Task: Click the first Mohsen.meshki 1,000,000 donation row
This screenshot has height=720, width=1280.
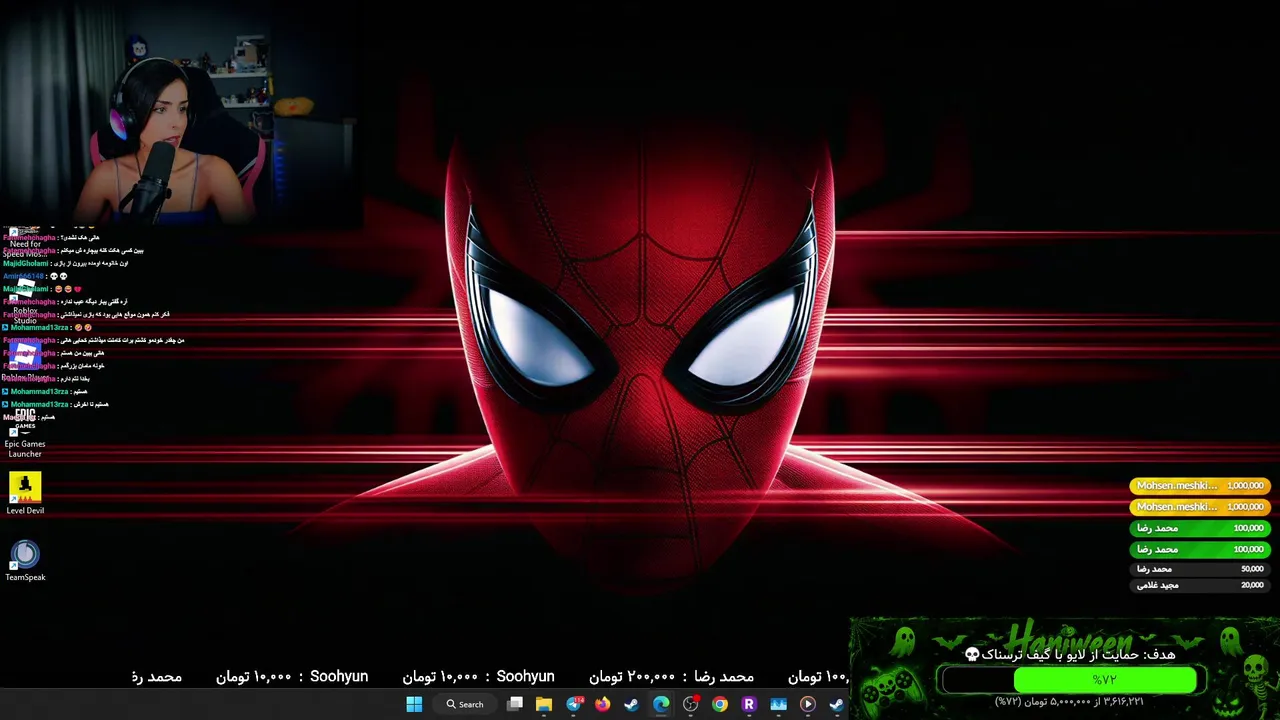Action: tap(1201, 486)
